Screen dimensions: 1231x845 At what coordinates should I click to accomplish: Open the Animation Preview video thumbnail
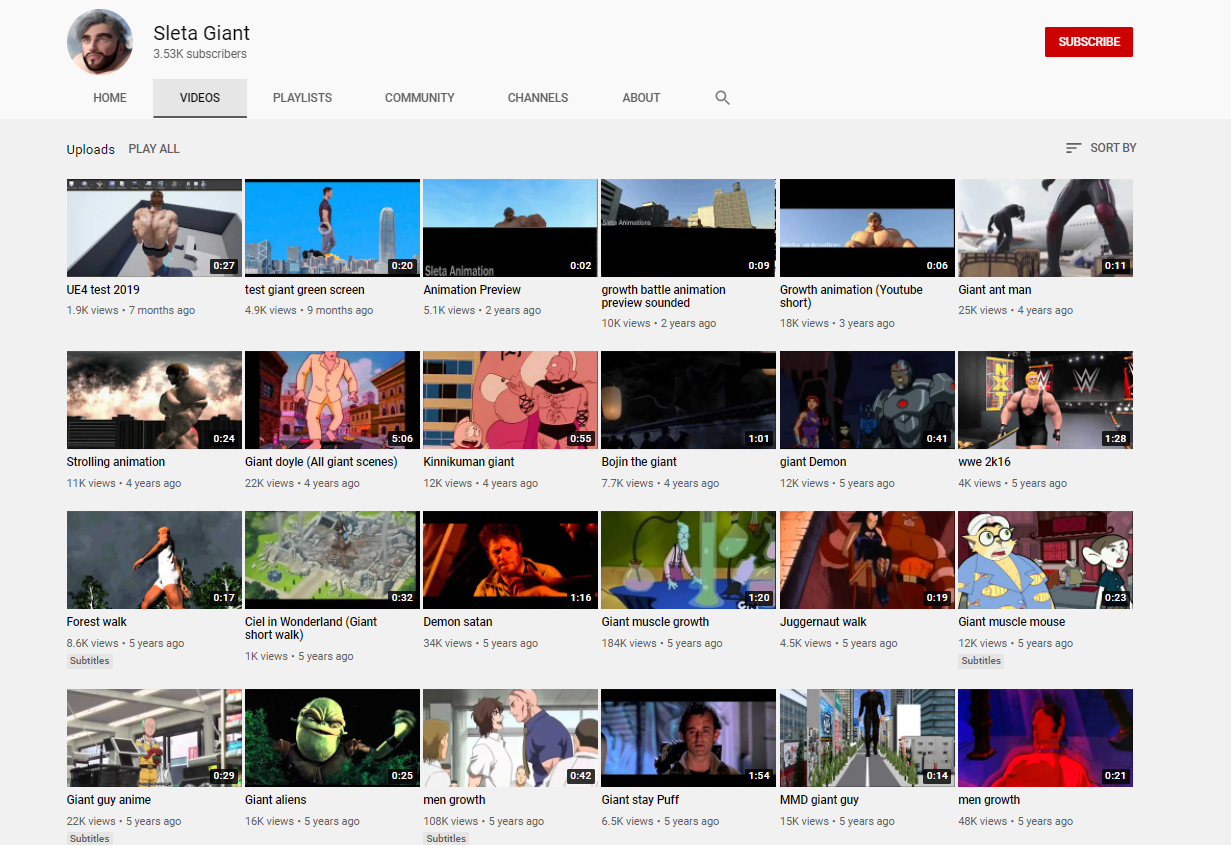pos(510,228)
